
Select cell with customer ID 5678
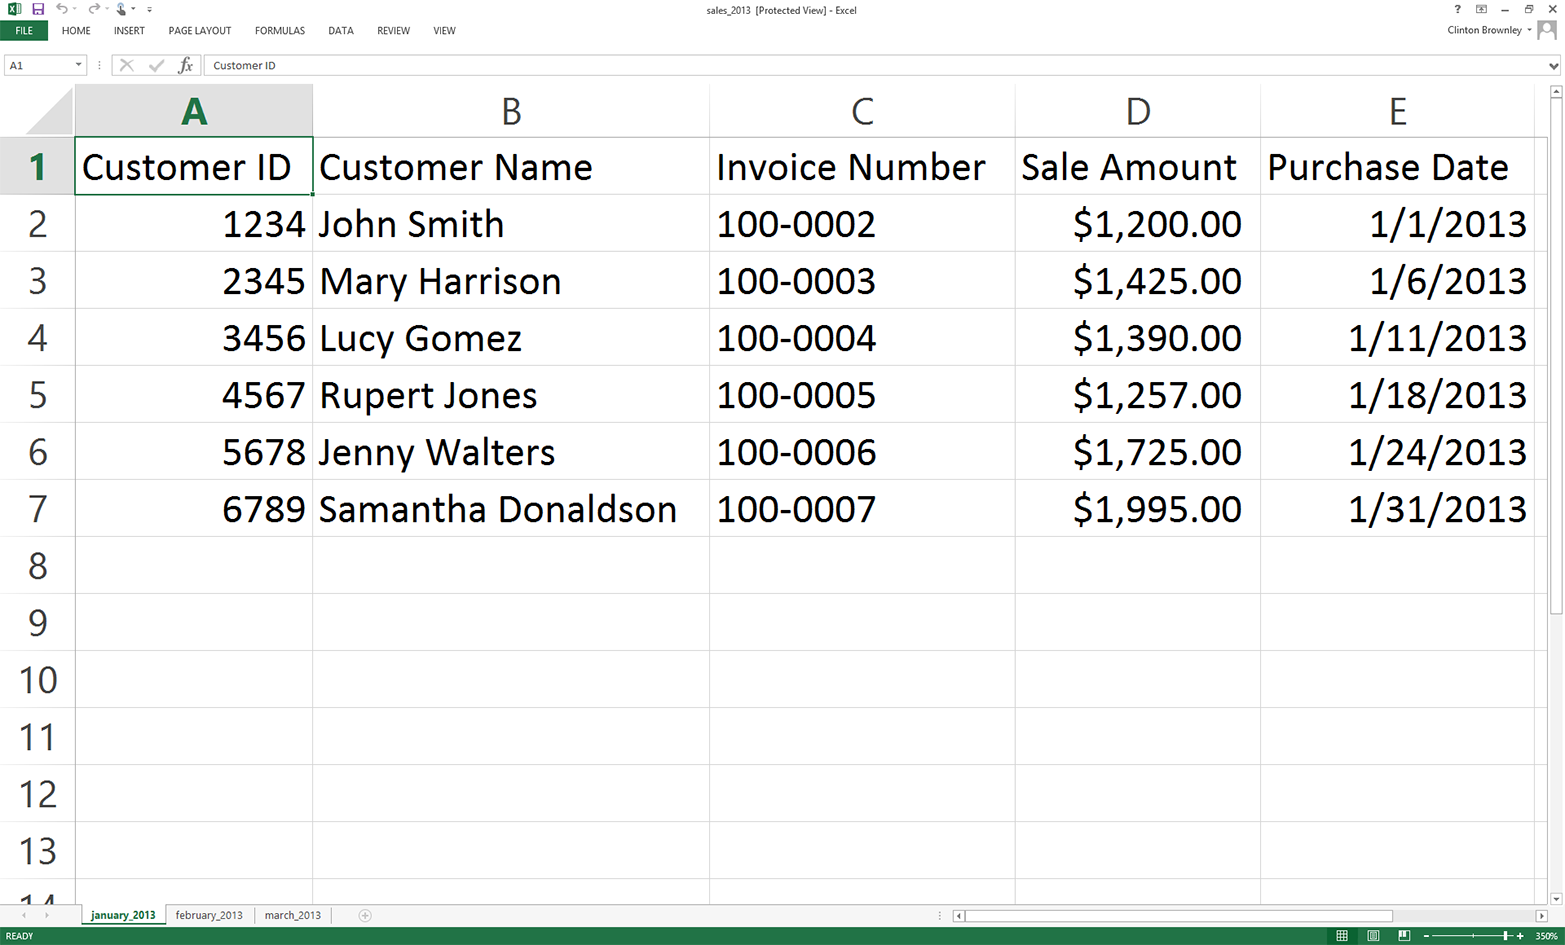194,452
